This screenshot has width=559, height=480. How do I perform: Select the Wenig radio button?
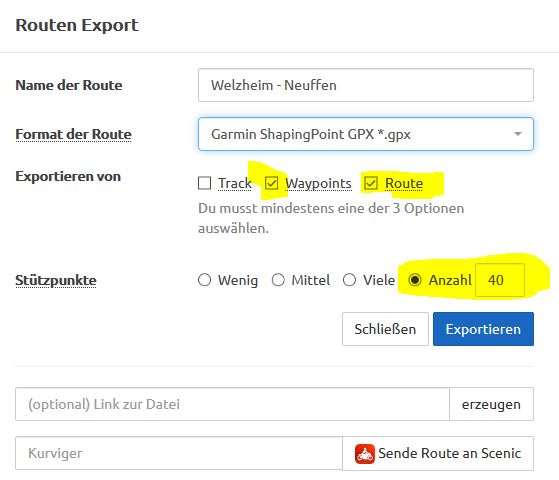(204, 280)
